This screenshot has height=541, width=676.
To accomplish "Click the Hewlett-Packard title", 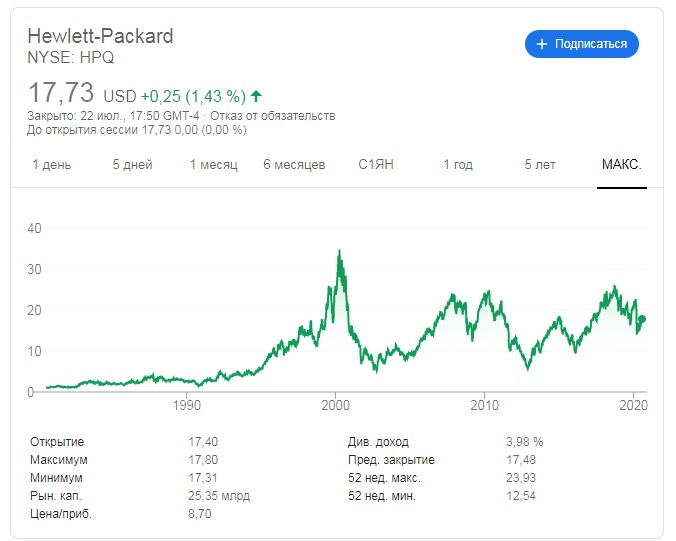I will click(100, 36).
